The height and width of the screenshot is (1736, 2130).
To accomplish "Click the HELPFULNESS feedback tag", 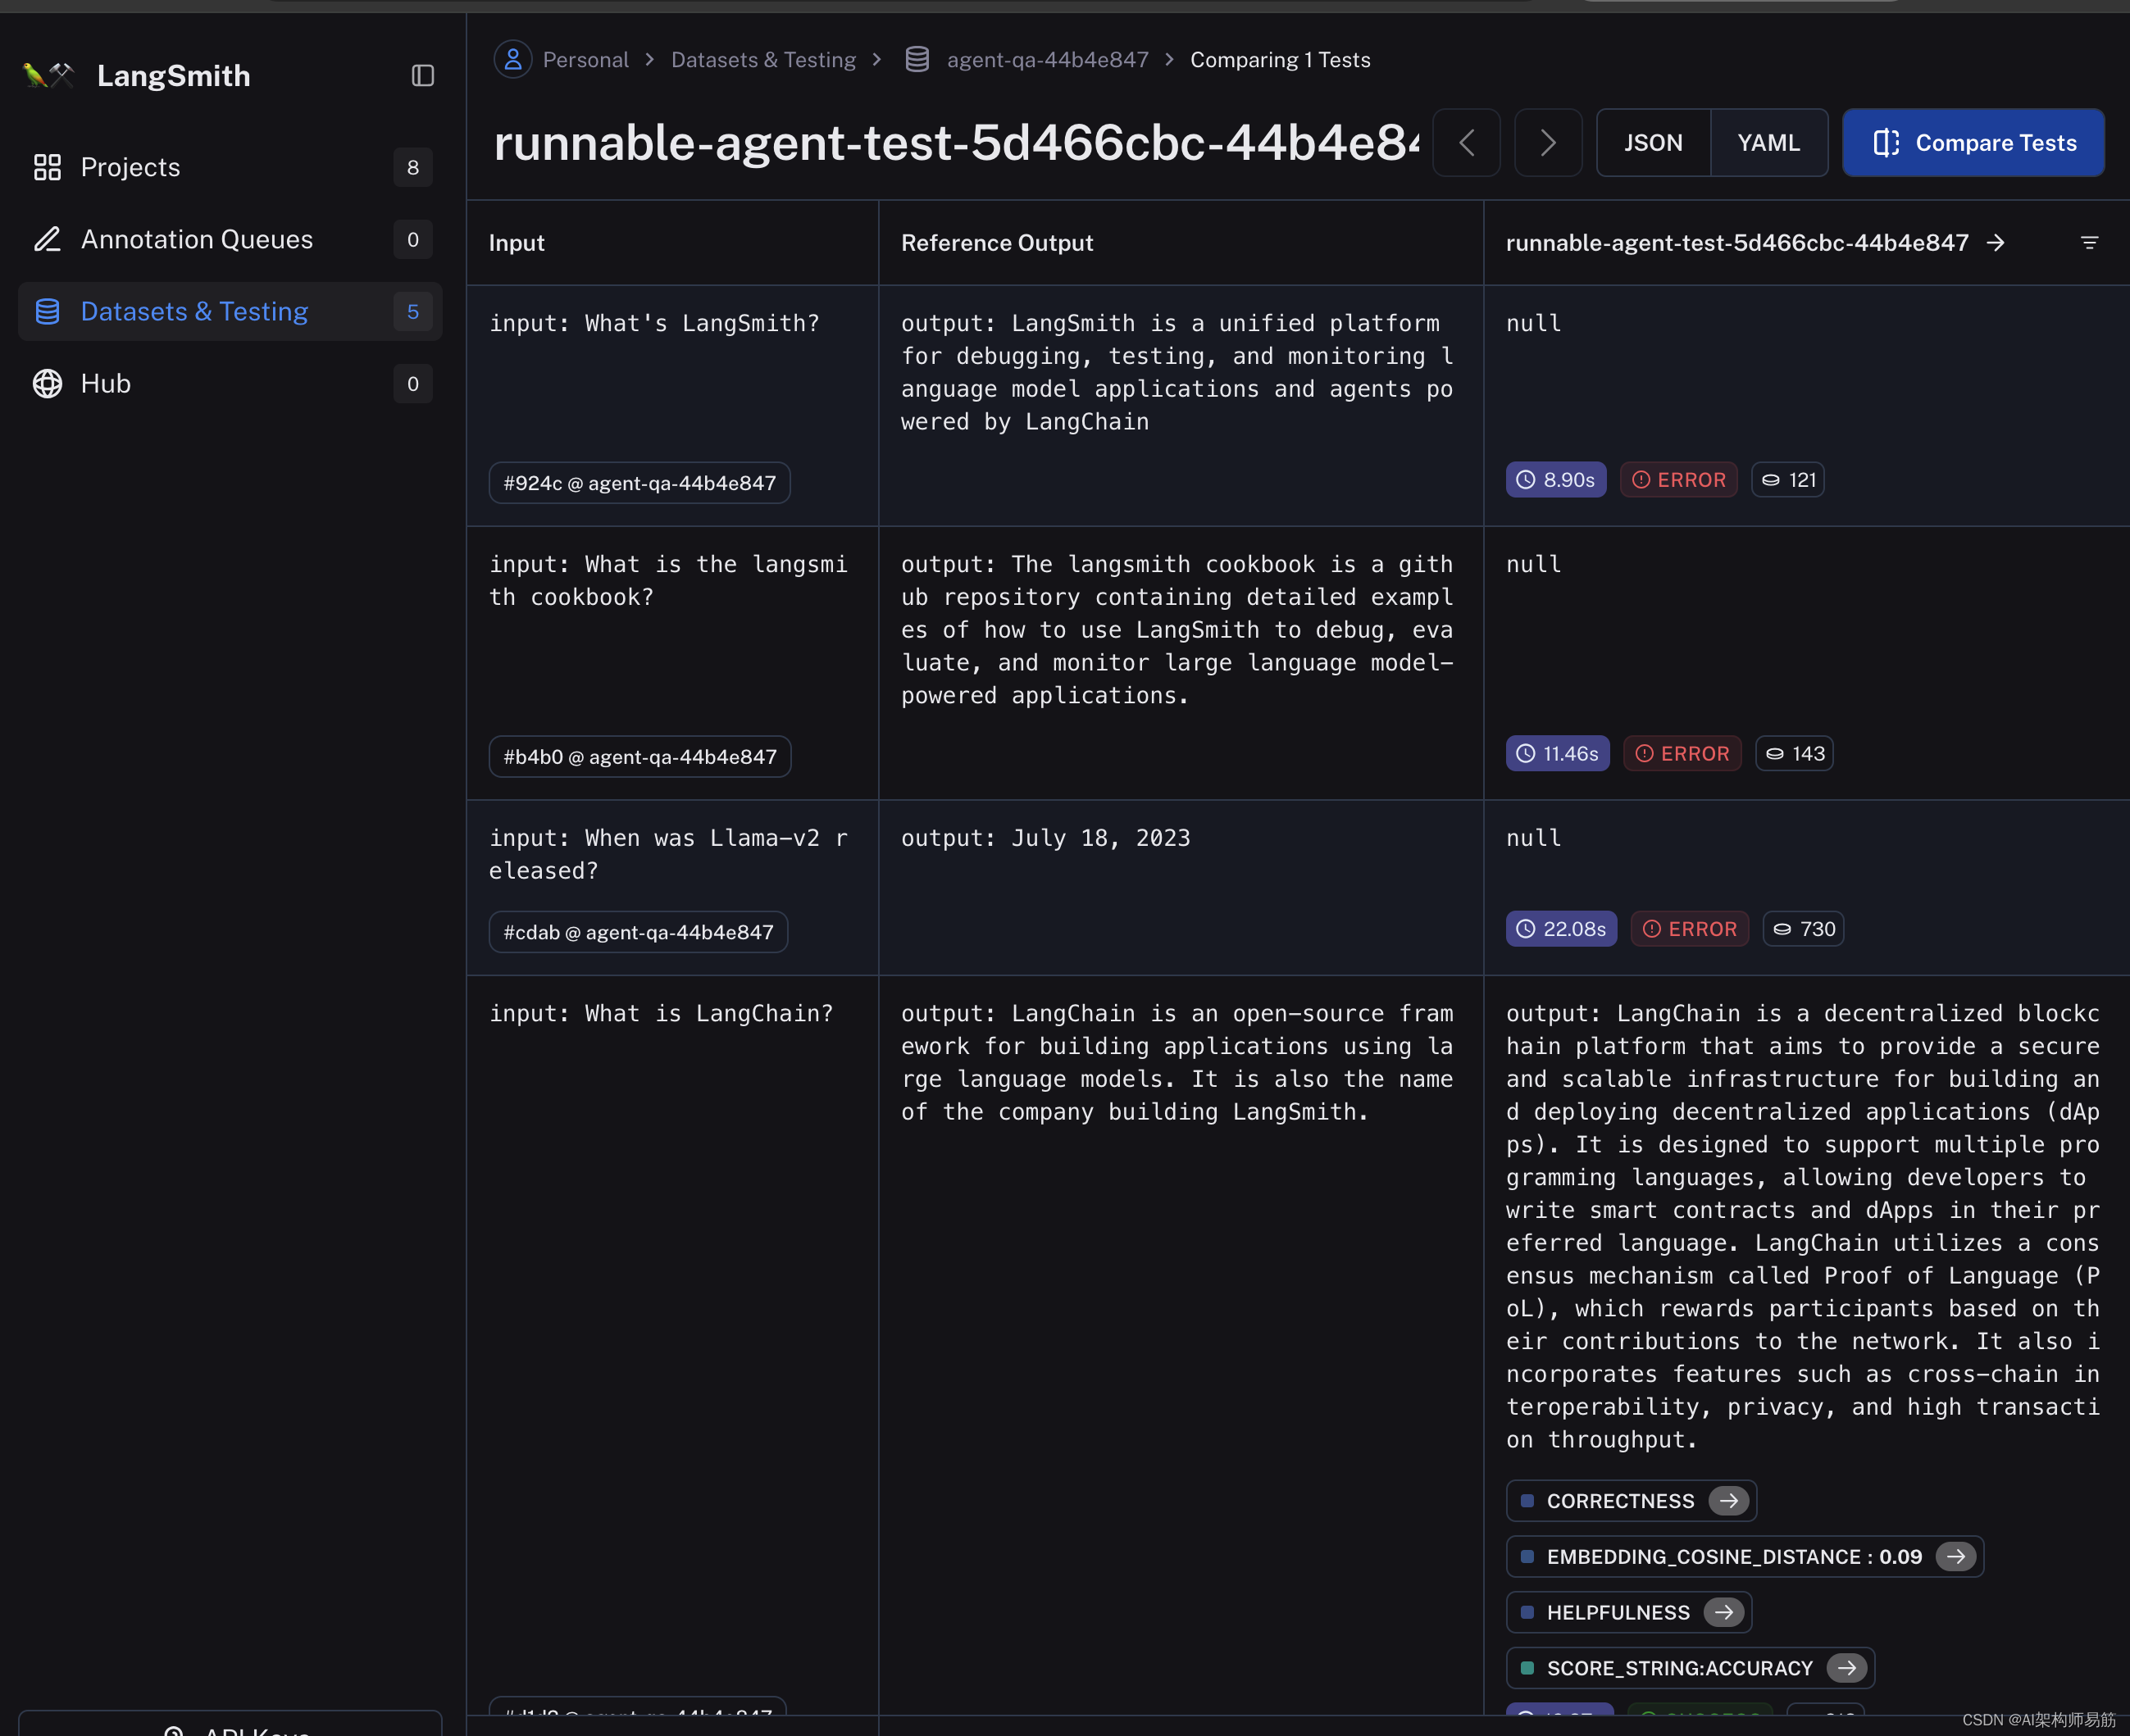I will pos(1629,1612).
